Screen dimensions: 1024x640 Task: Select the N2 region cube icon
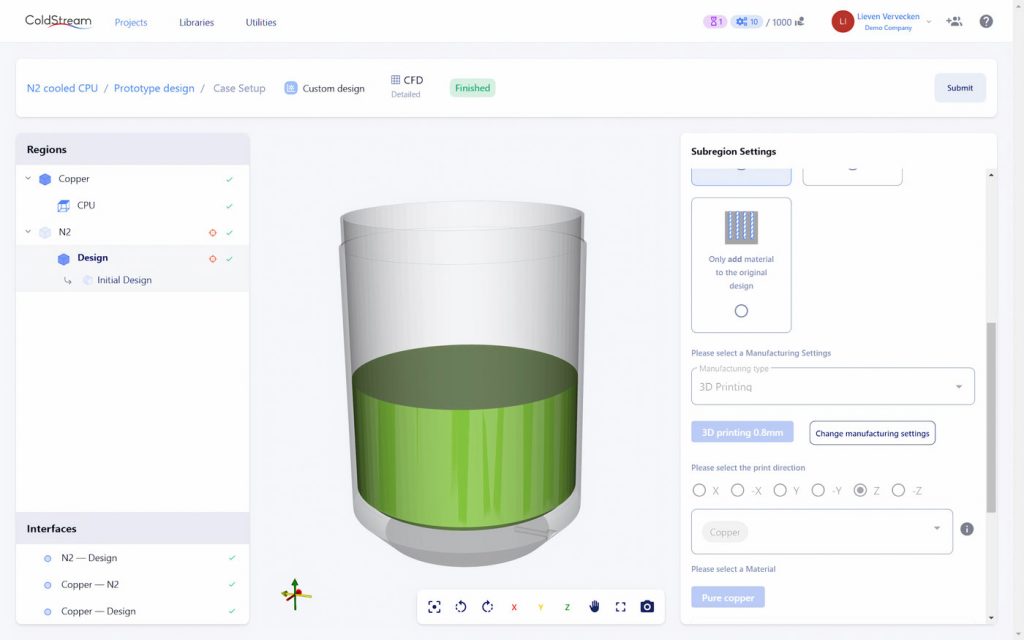point(45,232)
